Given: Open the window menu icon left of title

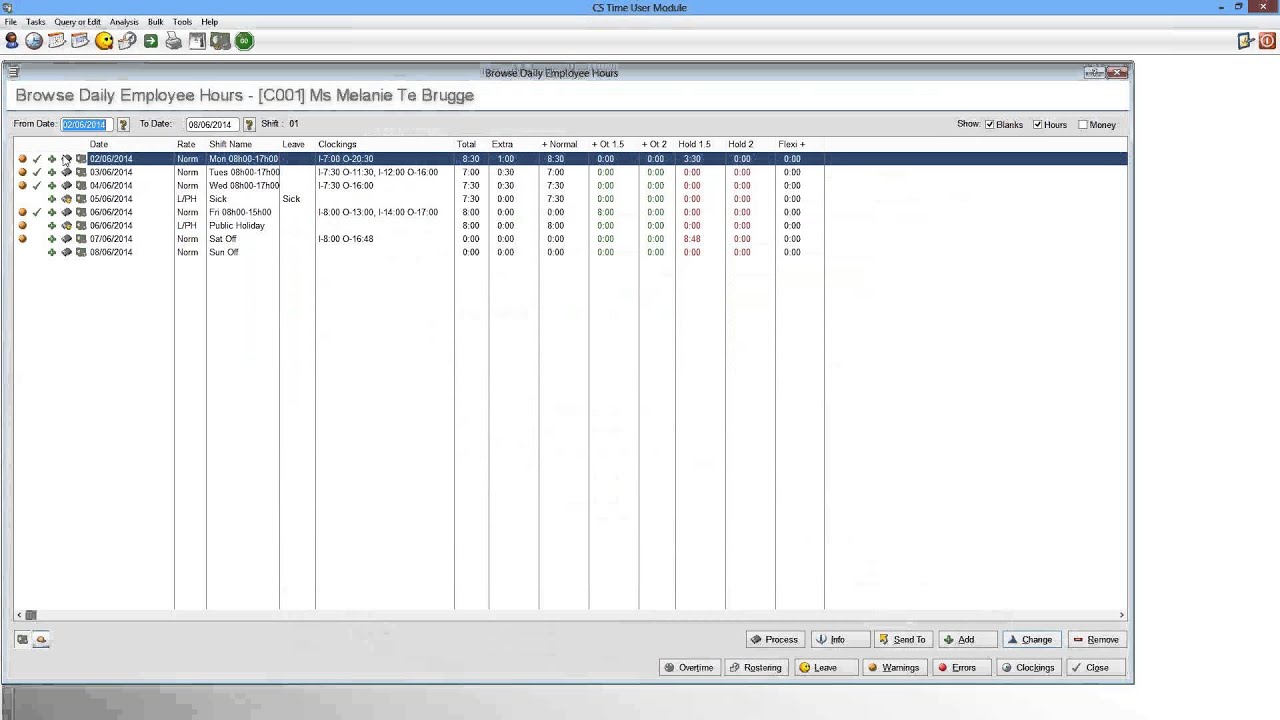Looking at the screenshot, I should (13, 73).
